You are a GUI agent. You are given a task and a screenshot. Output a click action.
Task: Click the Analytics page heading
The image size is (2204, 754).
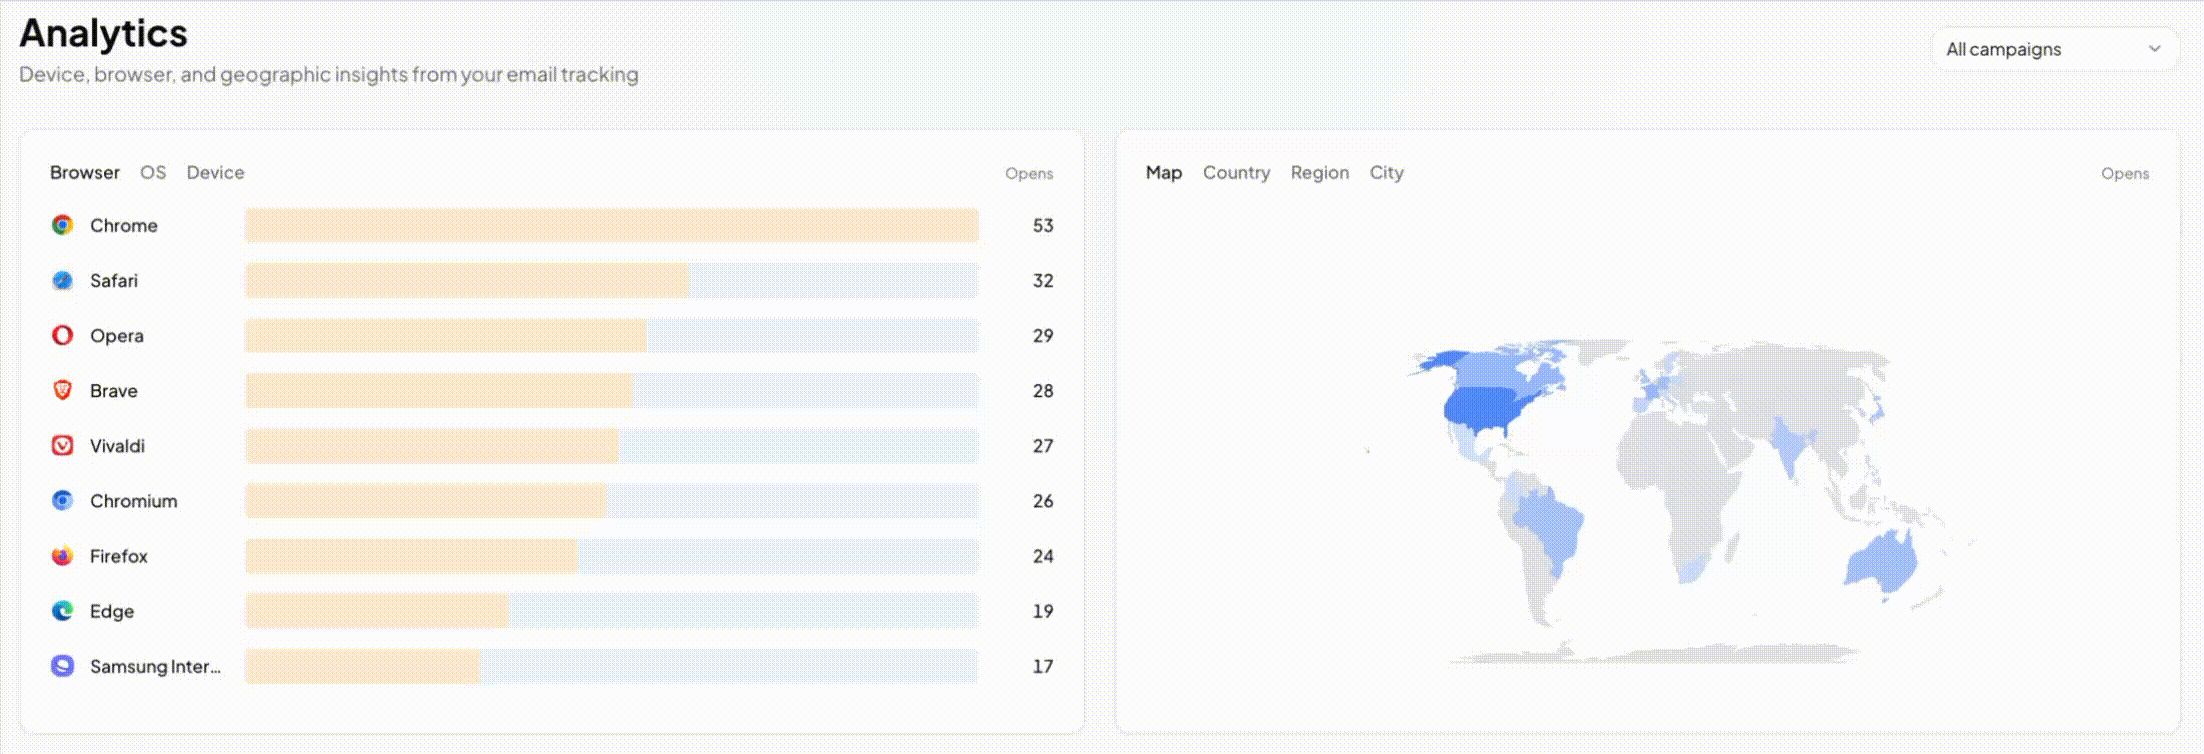coord(103,33)
